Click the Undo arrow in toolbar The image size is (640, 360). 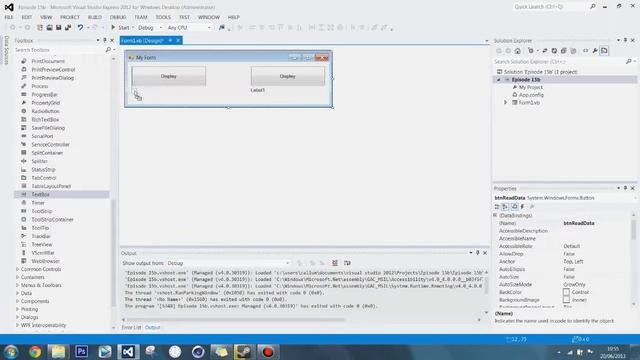pos(80,27)
